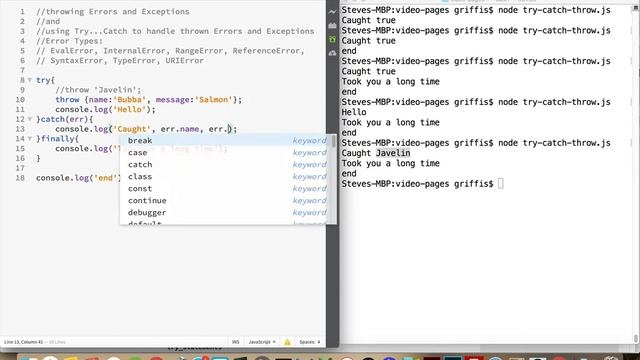640x360 pixels.
Task: Collapse the try block fold arrow on line 8
Action: point(30,80)
